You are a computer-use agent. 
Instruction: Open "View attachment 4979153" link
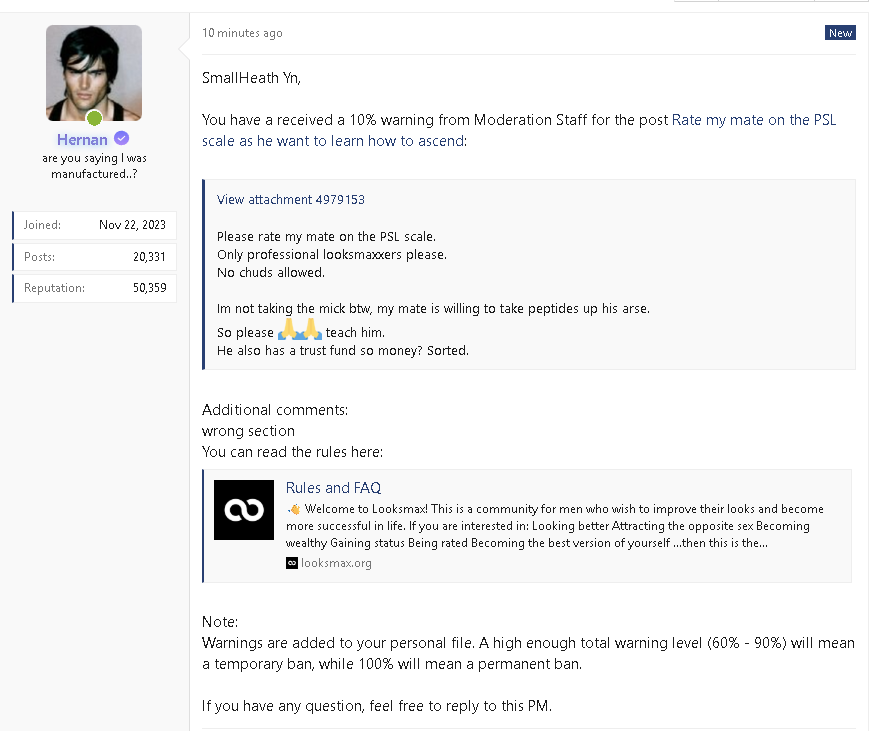290,199
